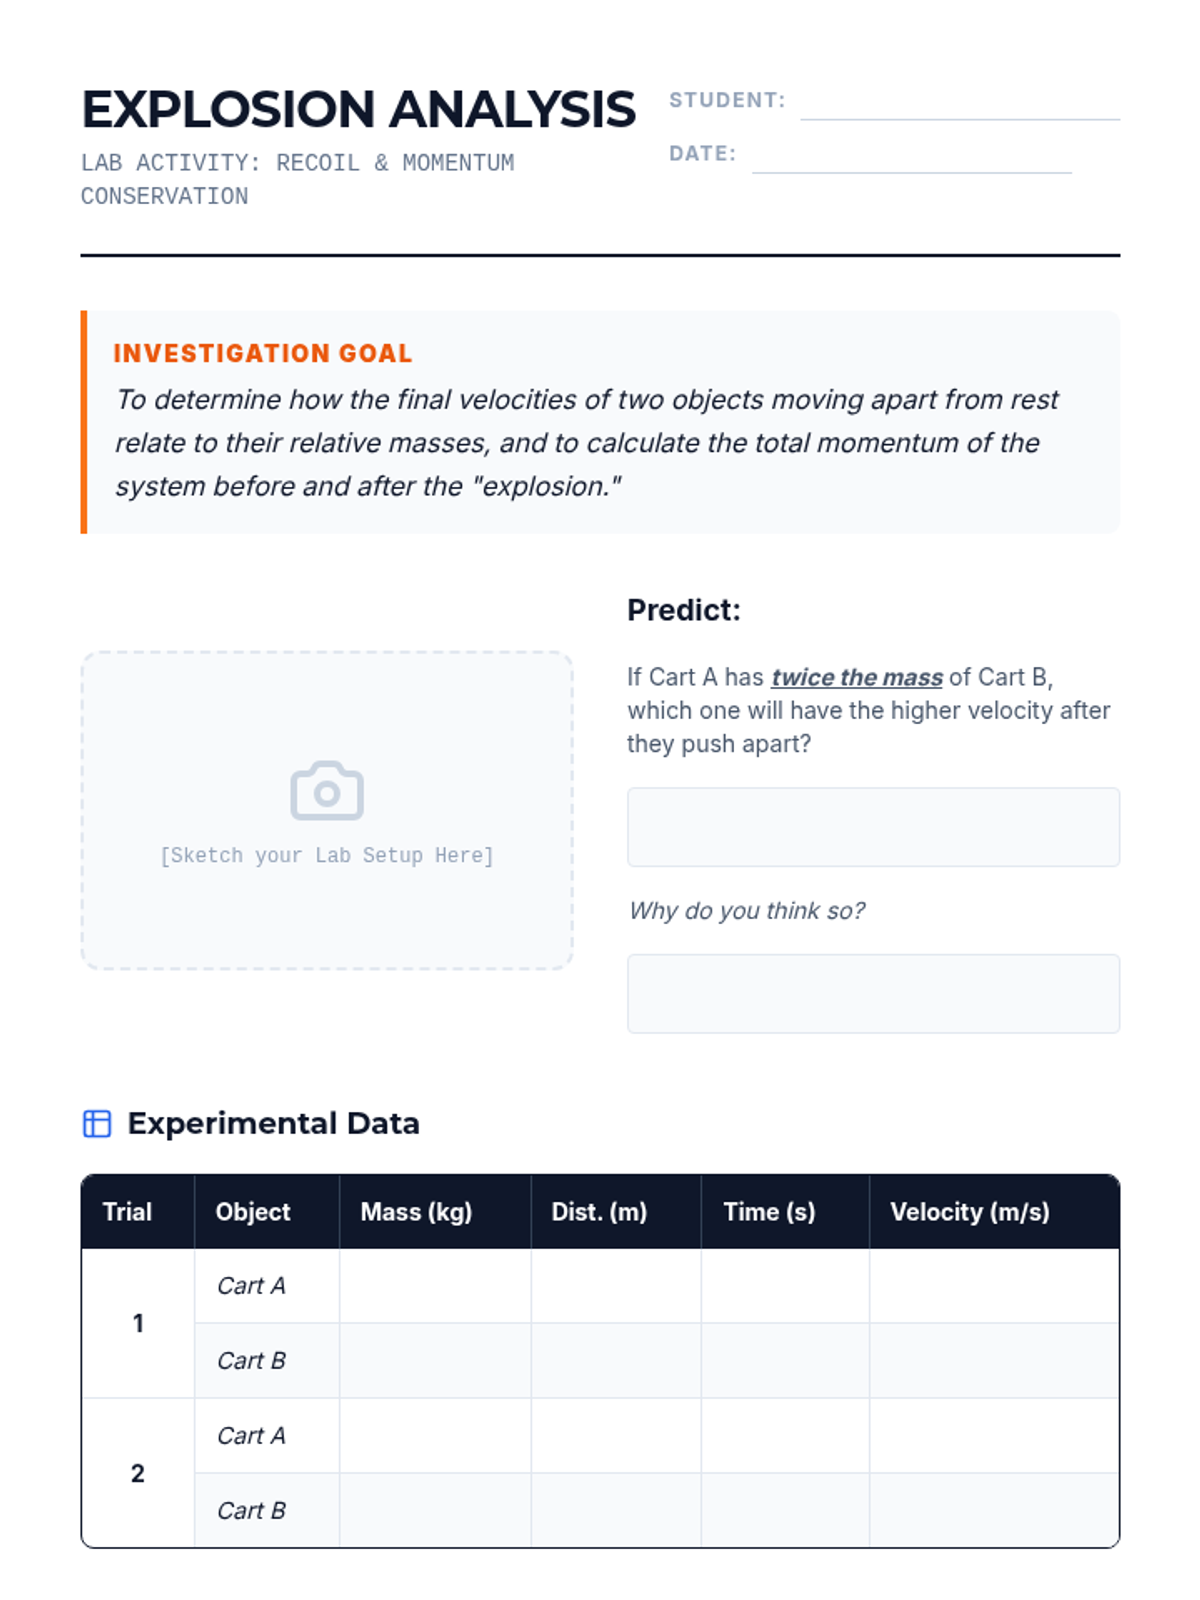Click Trial 2 Cart A time cell

pos(785,1436)
